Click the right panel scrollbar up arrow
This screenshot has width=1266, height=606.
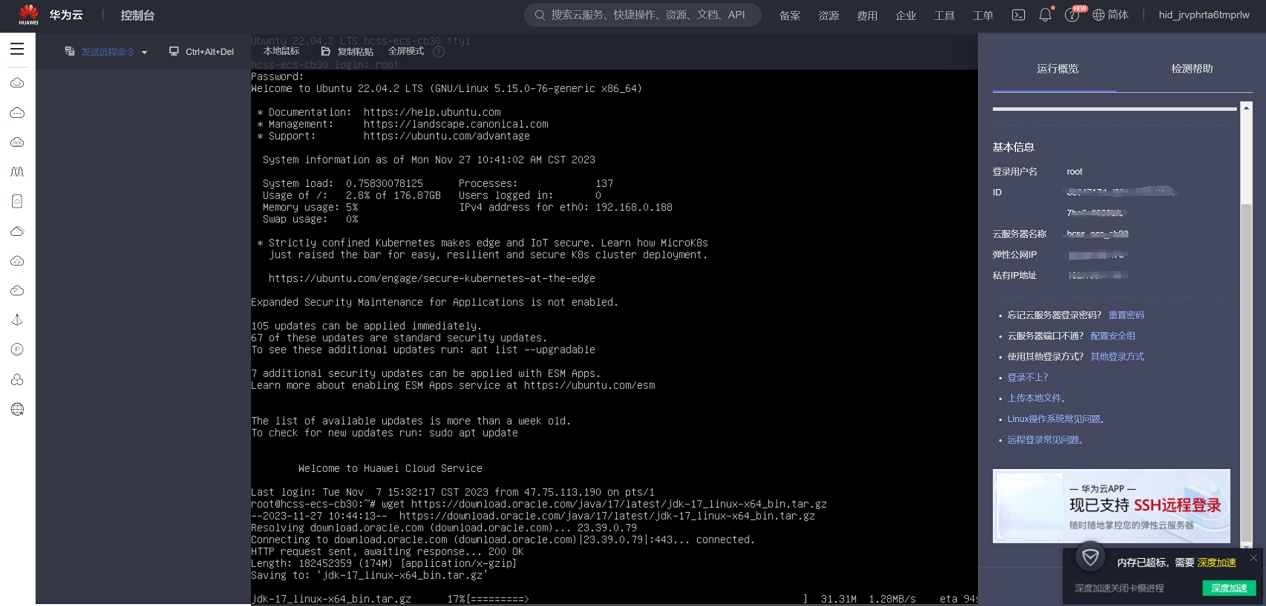[1246, 108]
